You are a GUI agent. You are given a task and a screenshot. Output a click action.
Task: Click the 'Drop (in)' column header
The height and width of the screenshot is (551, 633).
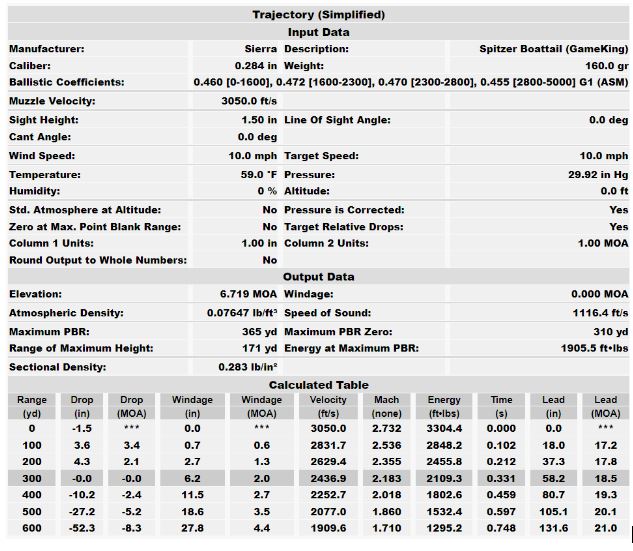(82, 406)
